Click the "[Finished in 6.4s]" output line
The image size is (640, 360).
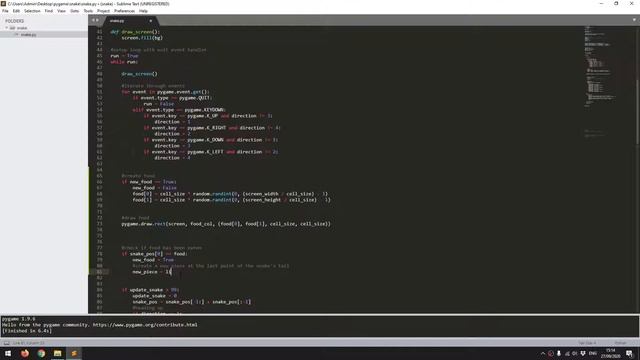point(27,331)
